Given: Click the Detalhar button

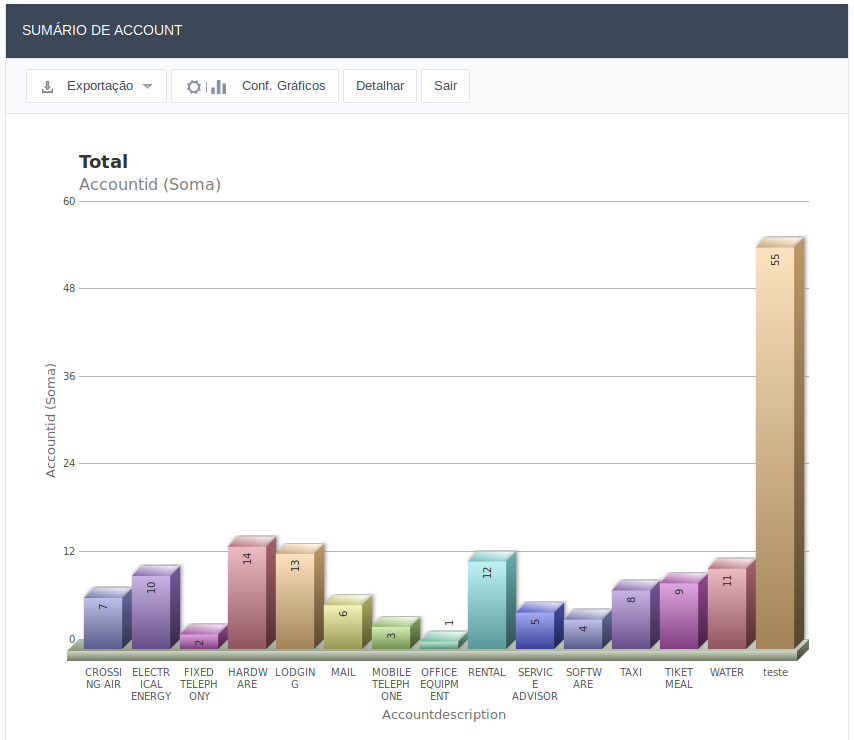Looking at the screenshot, I should [x=380, y=86].
